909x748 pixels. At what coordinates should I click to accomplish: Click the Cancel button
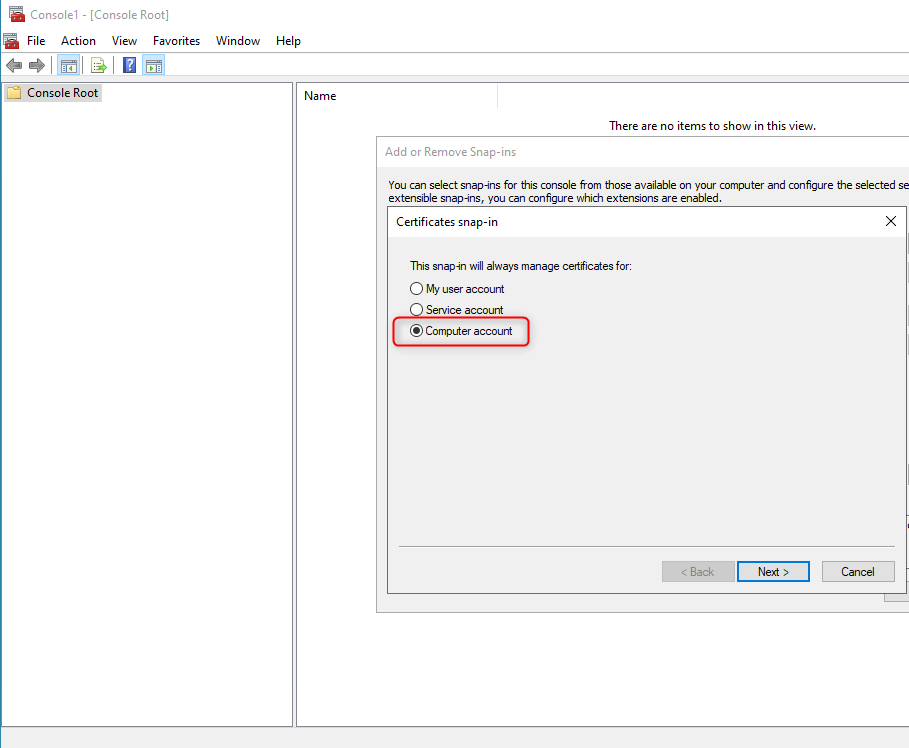[x=858, y=572]
